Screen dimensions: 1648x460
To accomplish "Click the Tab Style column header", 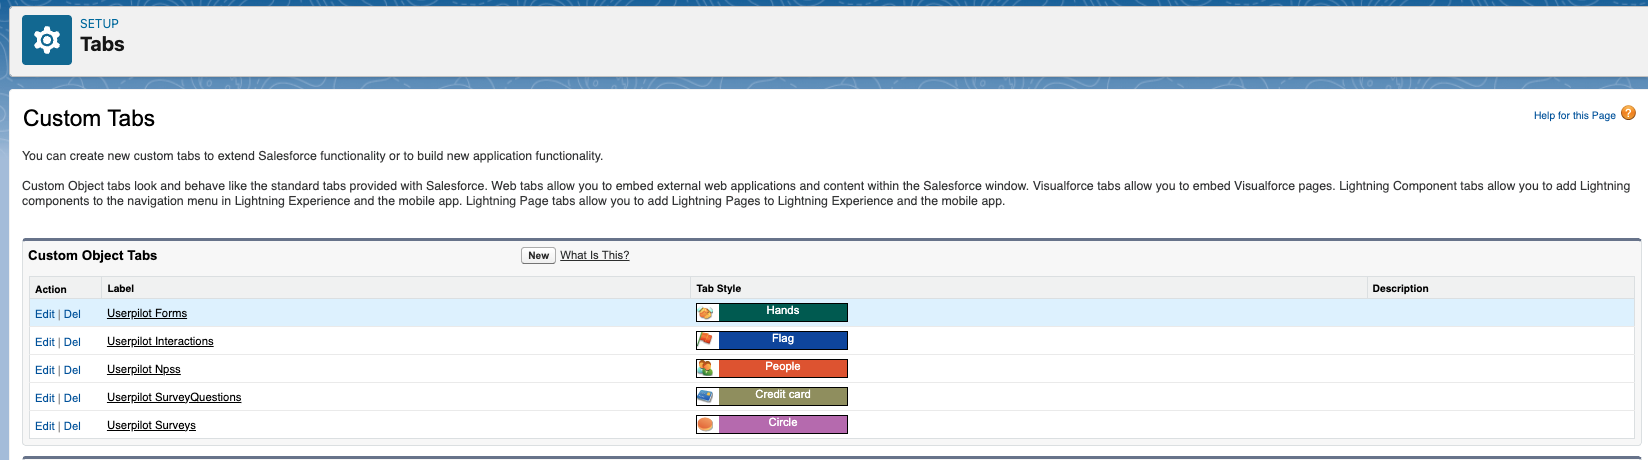I will click(719, 289).
